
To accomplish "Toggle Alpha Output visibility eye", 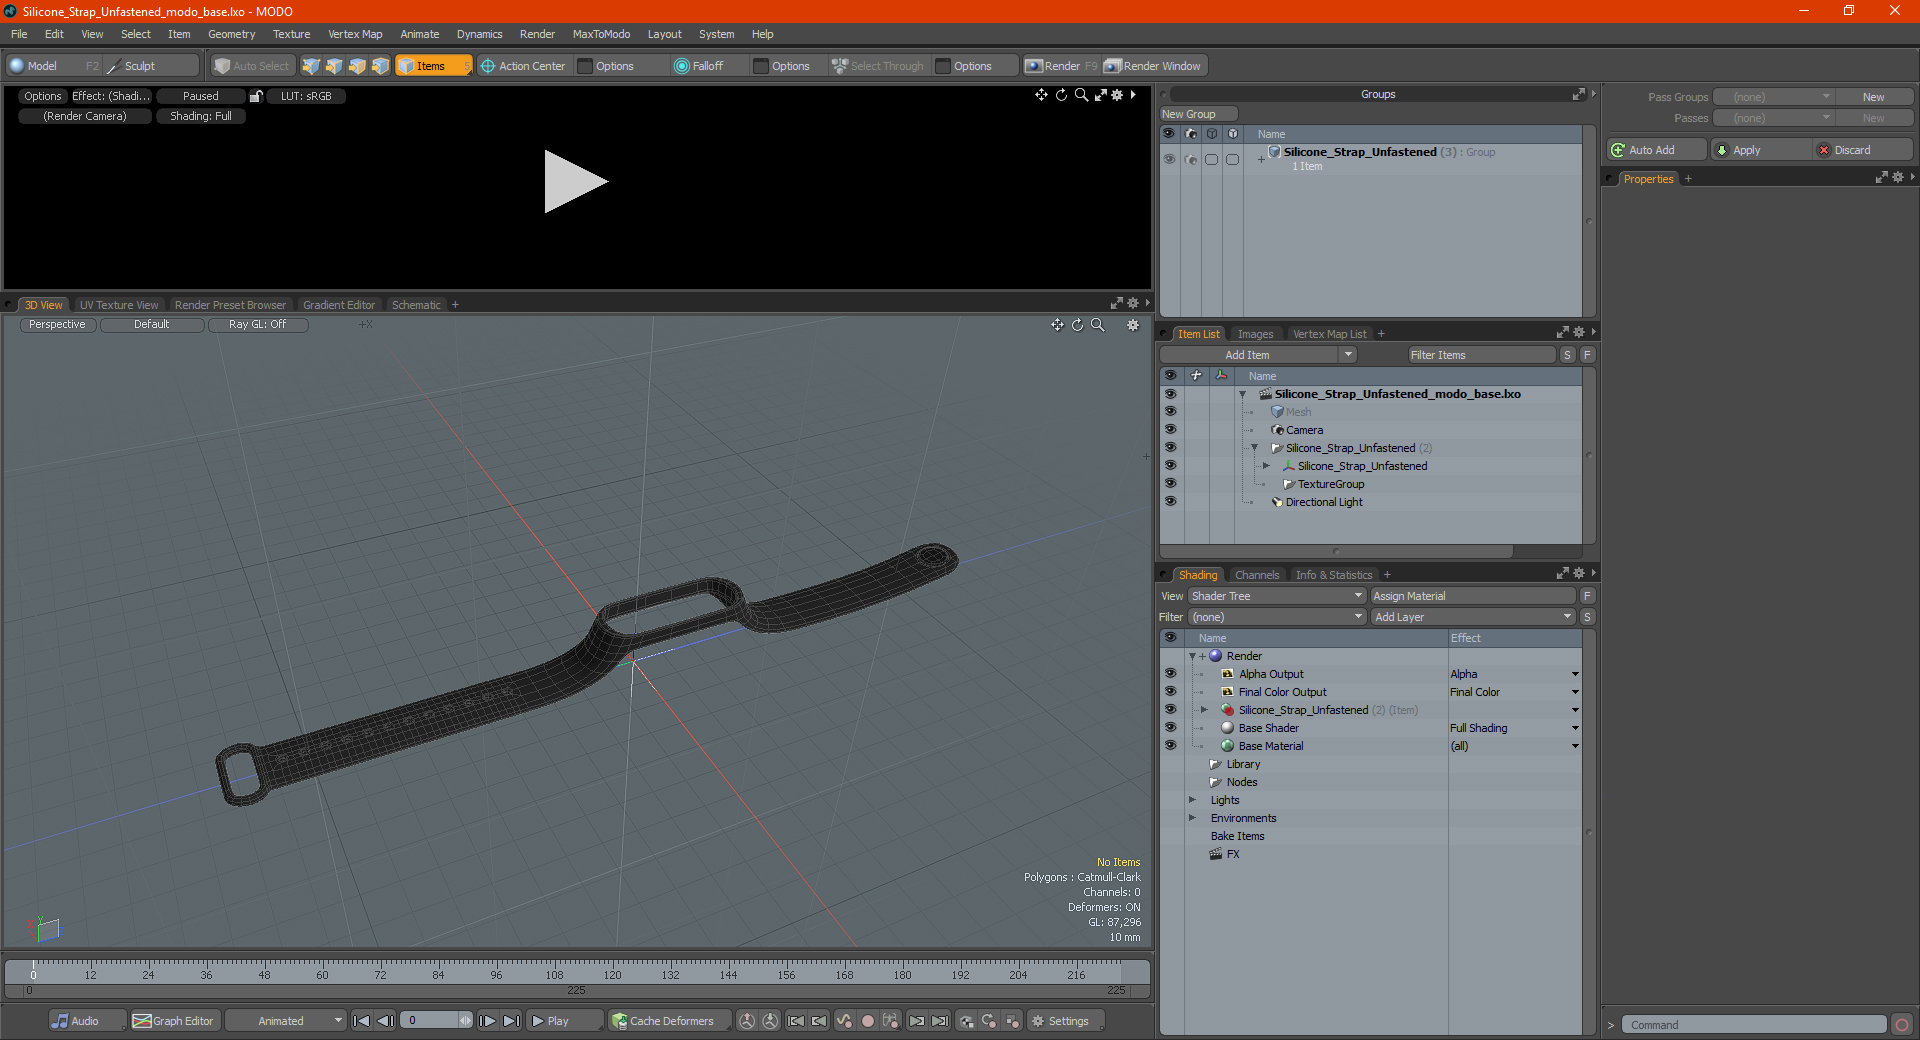I will [x=1170, y=674].
